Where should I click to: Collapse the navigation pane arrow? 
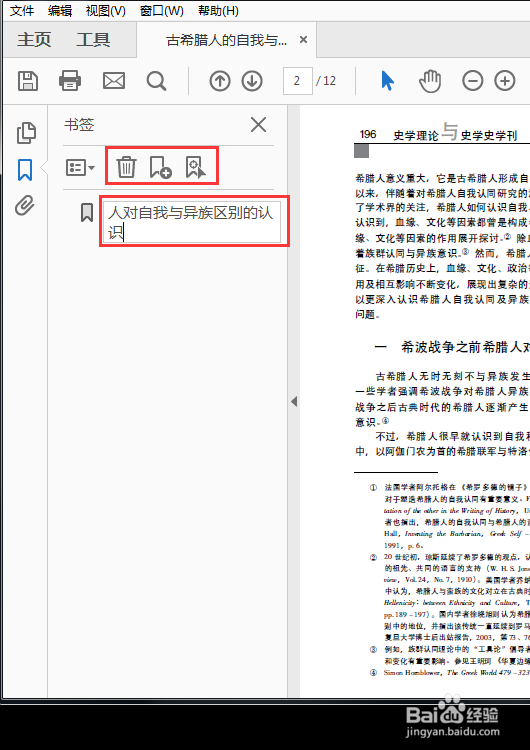pos(294,401)
